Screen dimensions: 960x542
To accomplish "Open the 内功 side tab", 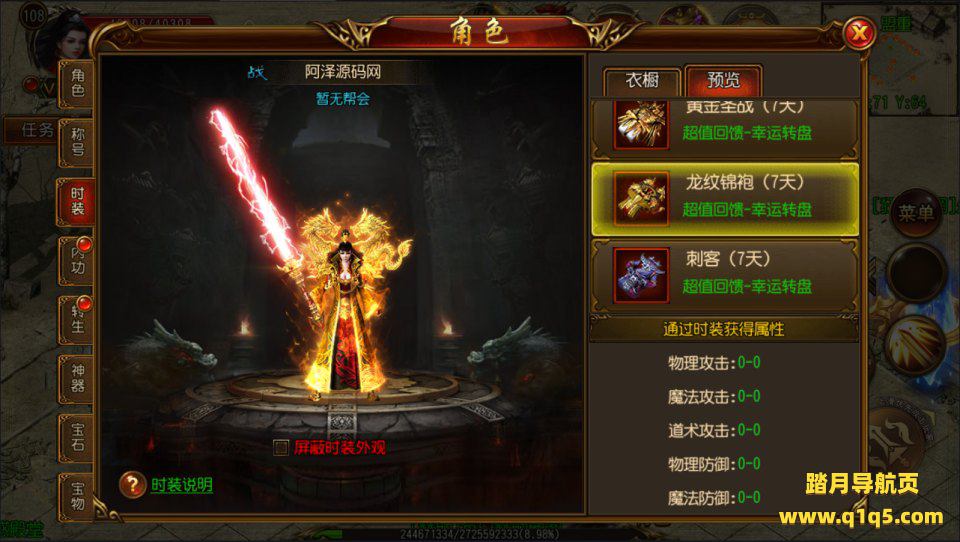I will click(x=76, y=261).
